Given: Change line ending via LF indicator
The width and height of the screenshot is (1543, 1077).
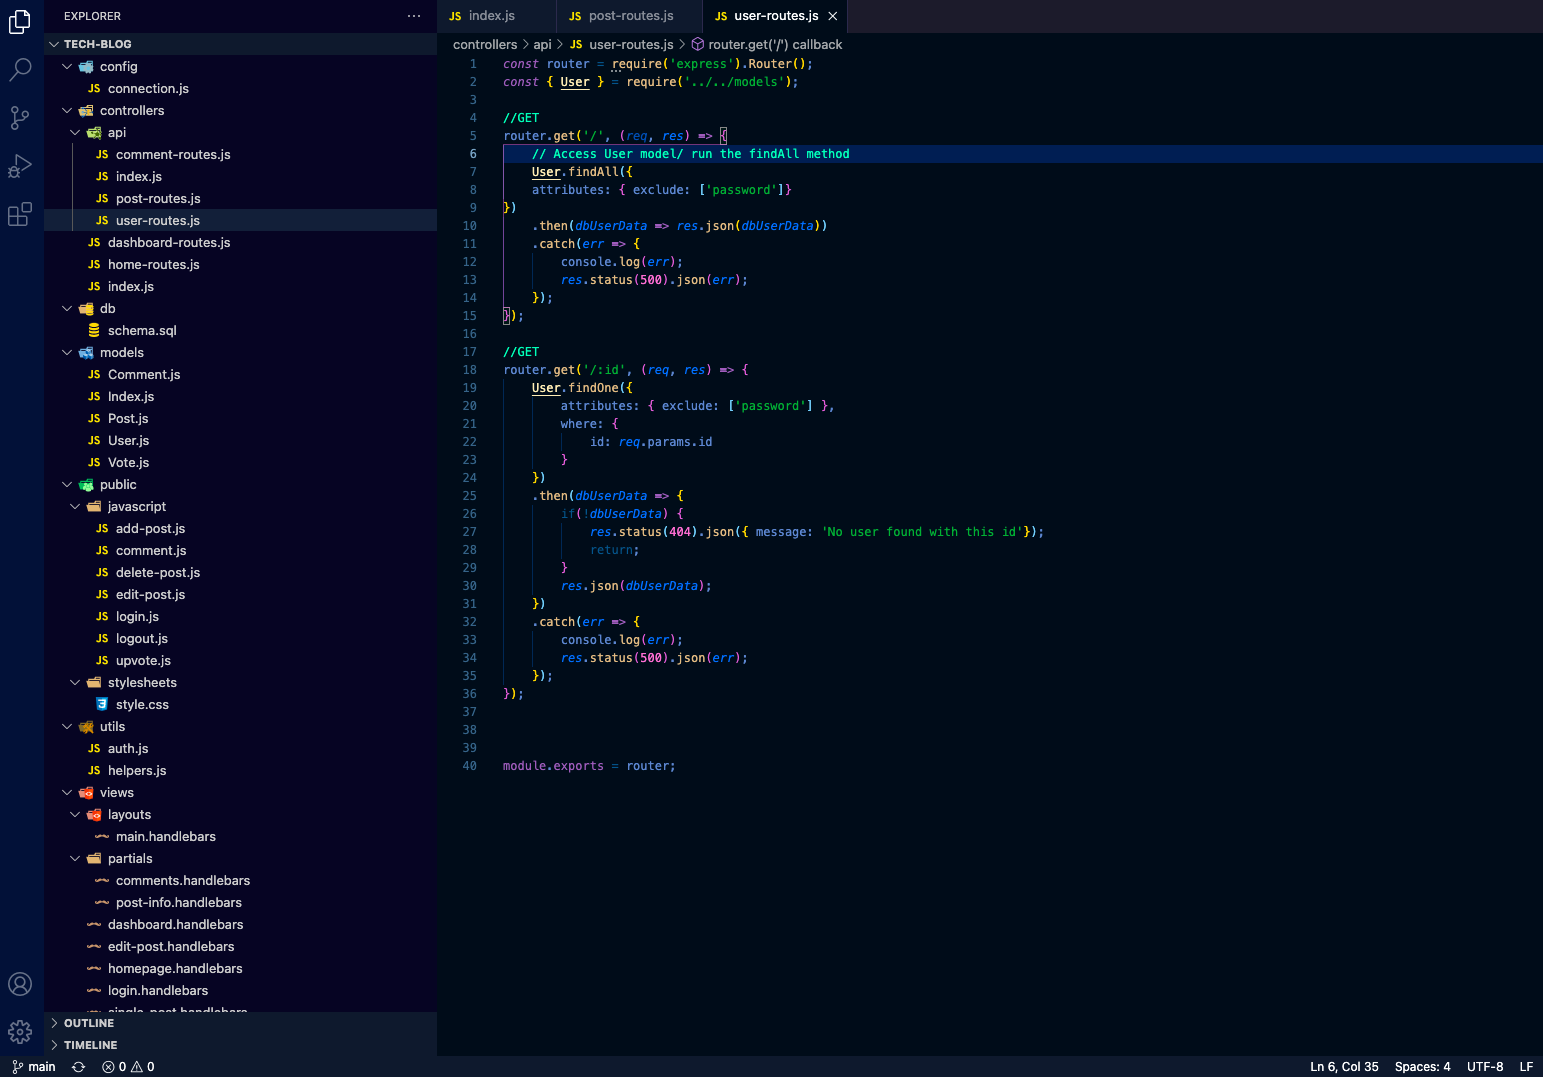Looking at the screenshot, I should [x=1526, y=1067].
